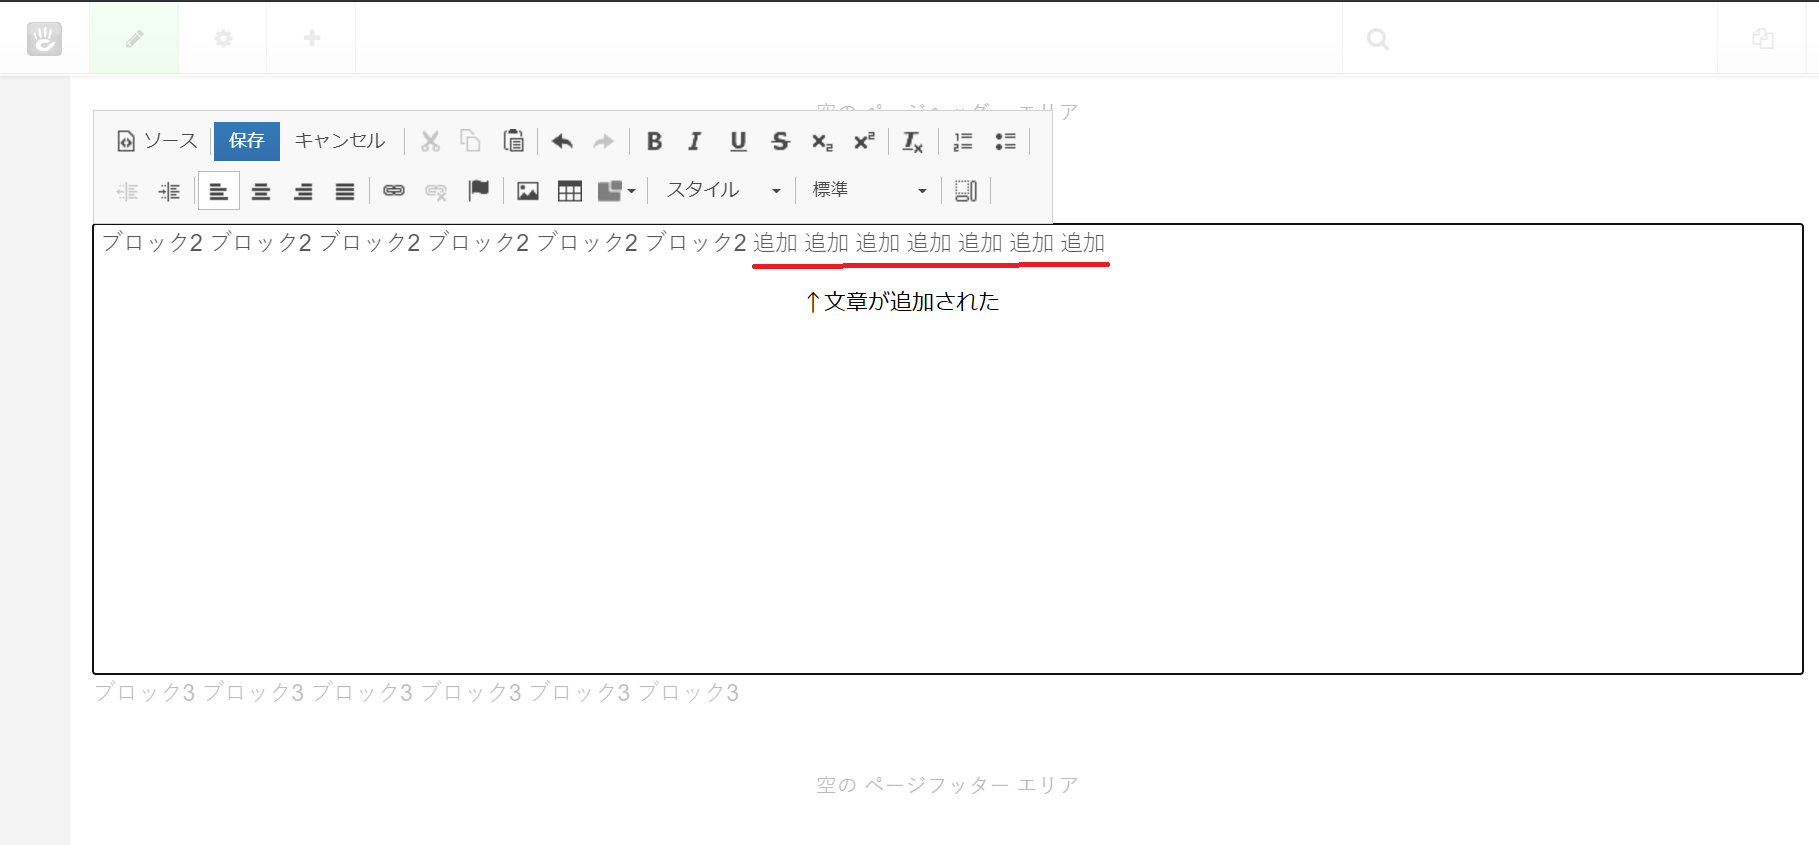Save the block with 保存 button
Image resolution: width=1819 pixels, height=845 pixels.
coord(246,141)
